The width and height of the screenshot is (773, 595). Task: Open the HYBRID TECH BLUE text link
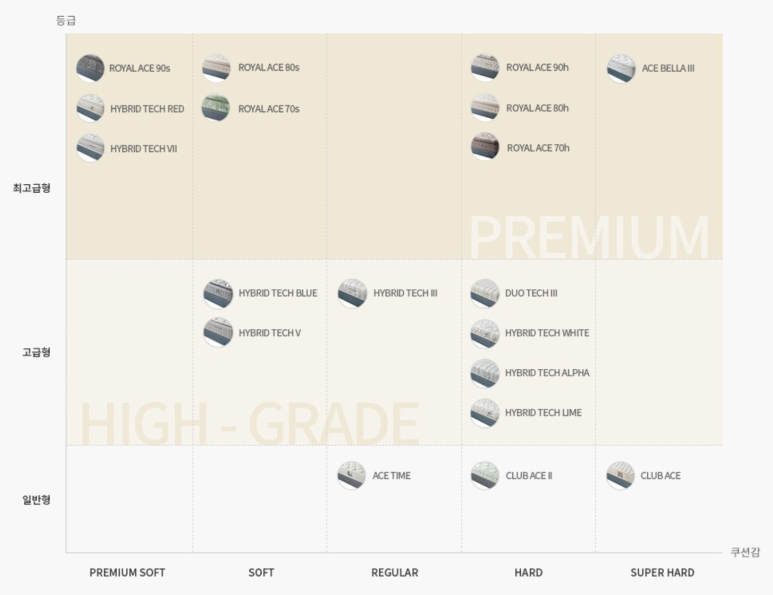278,293
